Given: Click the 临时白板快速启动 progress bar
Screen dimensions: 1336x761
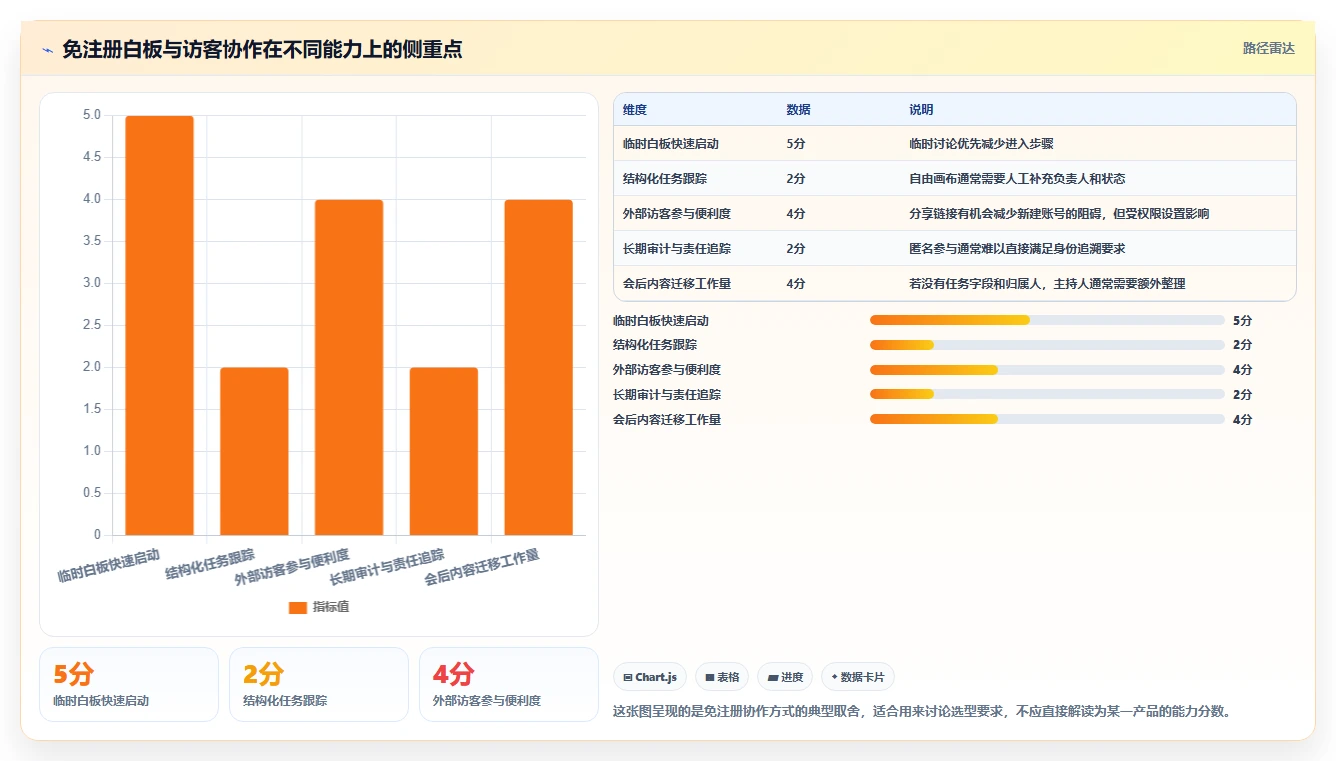Looking at the screenshot, I should pos(1047,320).
